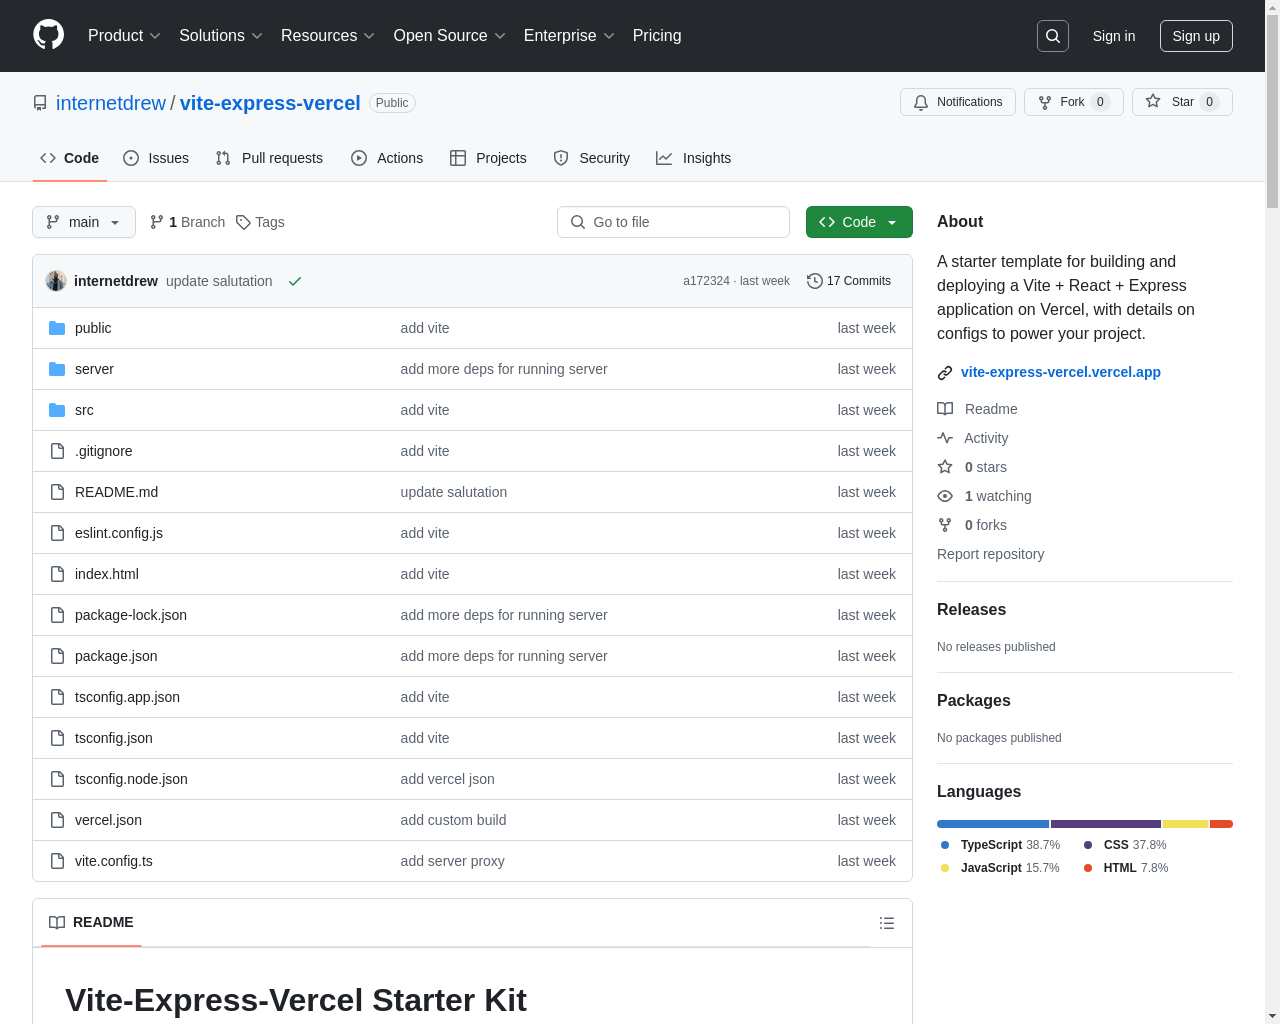Viewport: 1280px width, 1024px height.
Task: Open the eslint.config.js file
Action: point(119,533)
